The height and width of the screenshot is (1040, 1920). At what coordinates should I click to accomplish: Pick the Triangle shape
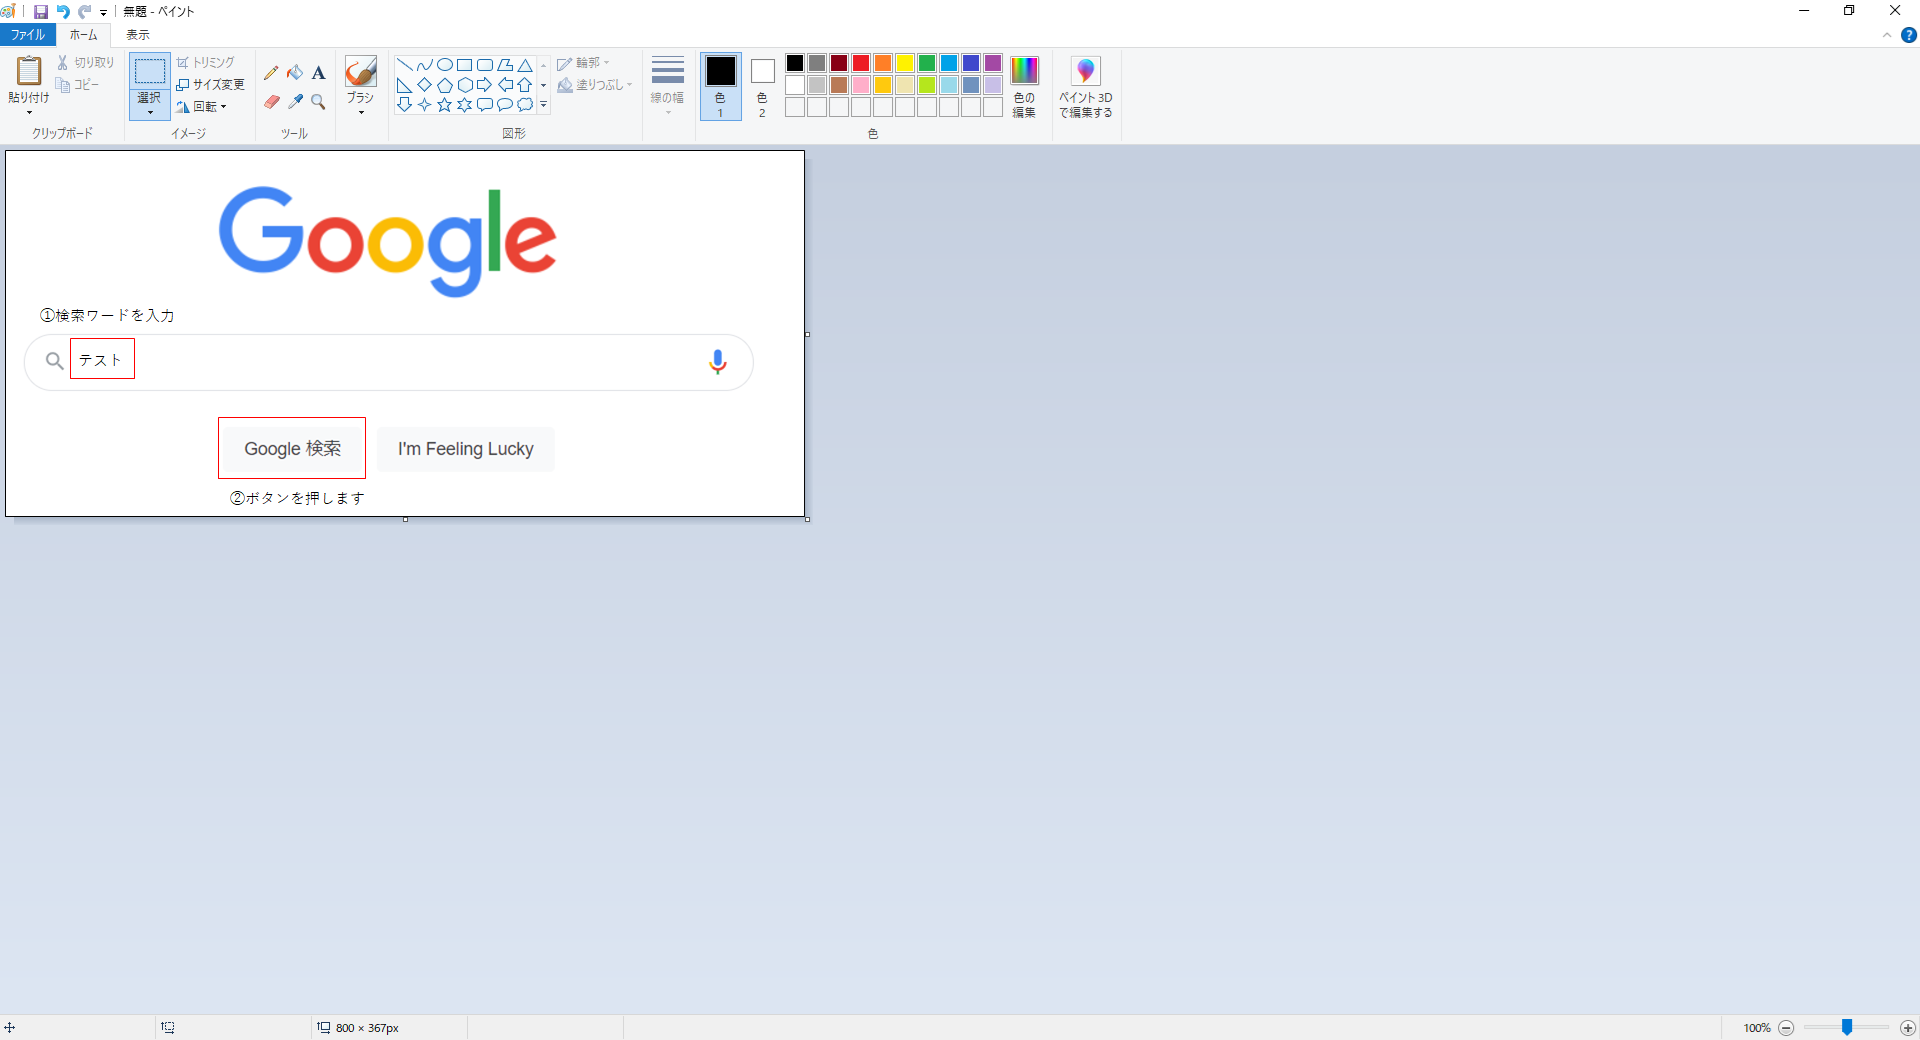coord(525,65)
